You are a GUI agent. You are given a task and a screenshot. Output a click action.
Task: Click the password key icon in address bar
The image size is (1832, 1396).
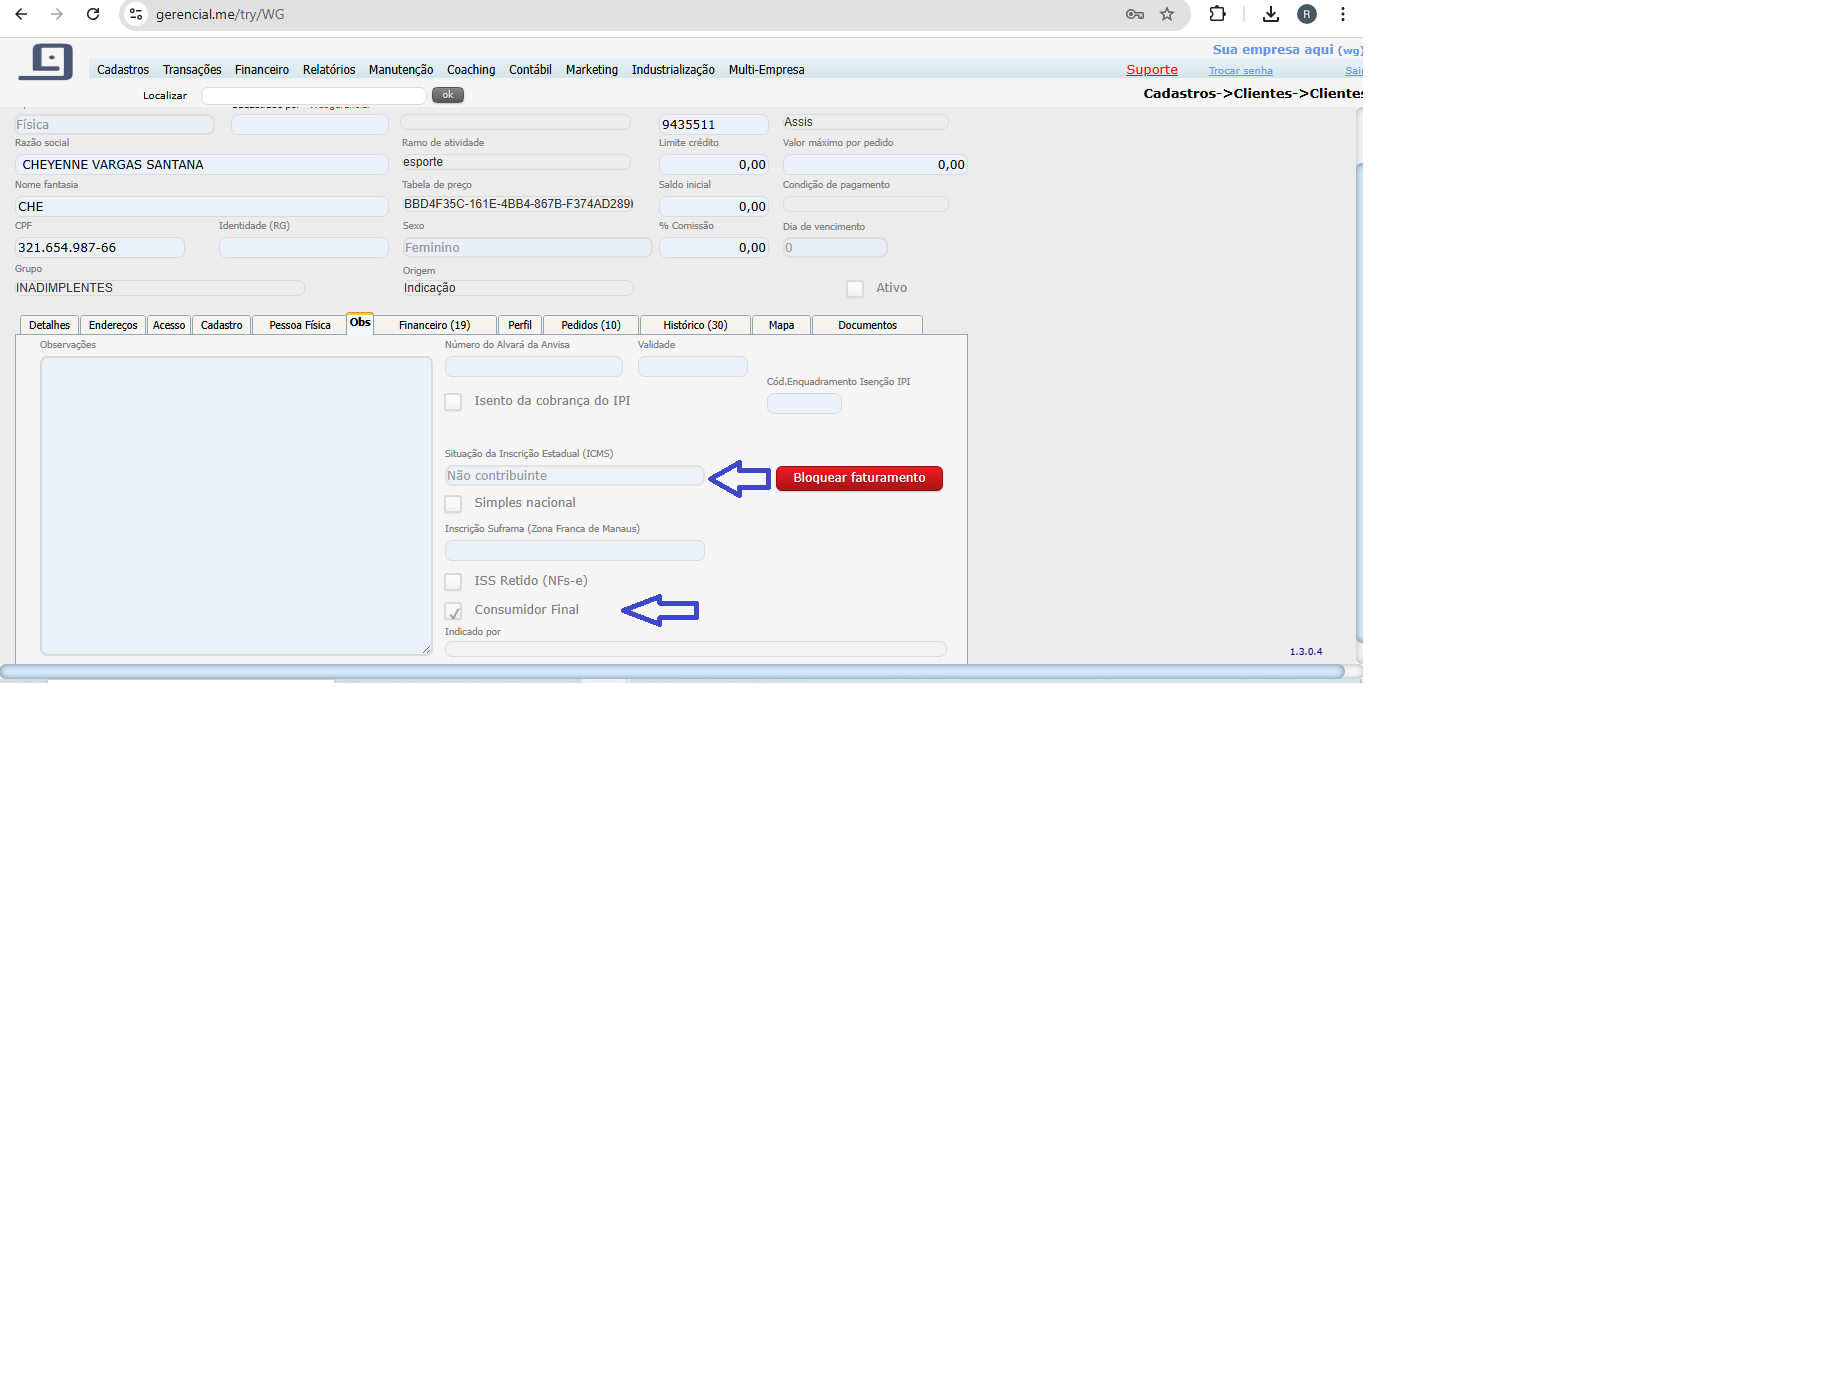click(1135, 14)
